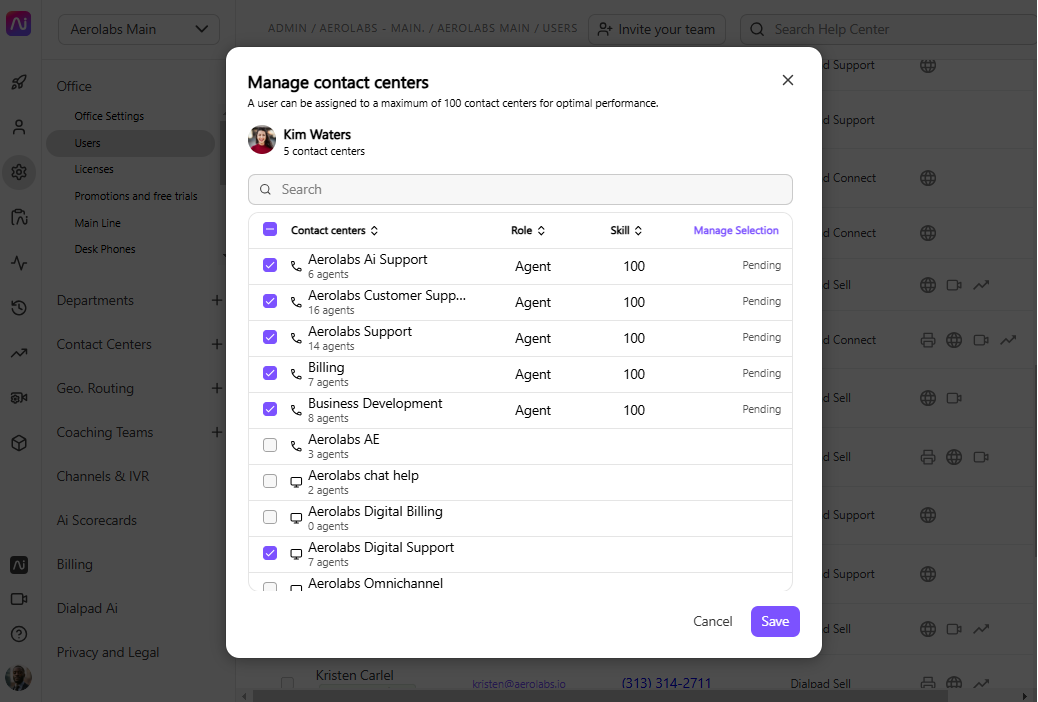Click the Search Help Center field
This screenshot has width=1038, height=702.
pyautogui.click(x=888, y=29)
